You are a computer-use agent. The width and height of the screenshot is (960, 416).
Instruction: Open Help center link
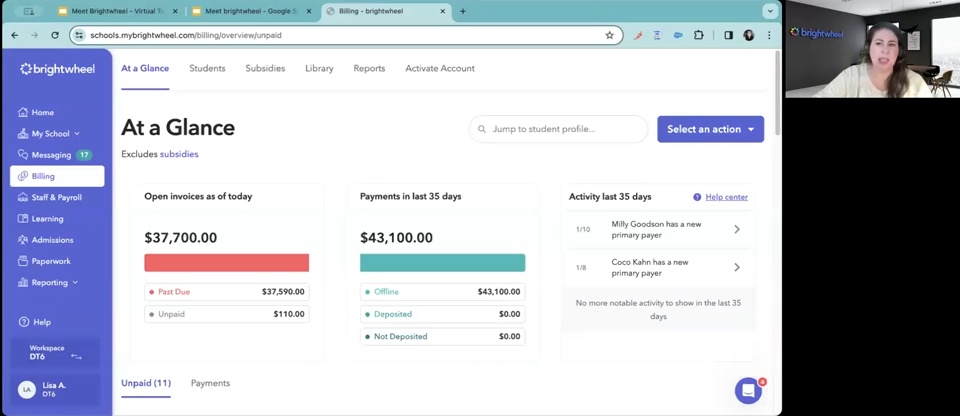point(726,197)
